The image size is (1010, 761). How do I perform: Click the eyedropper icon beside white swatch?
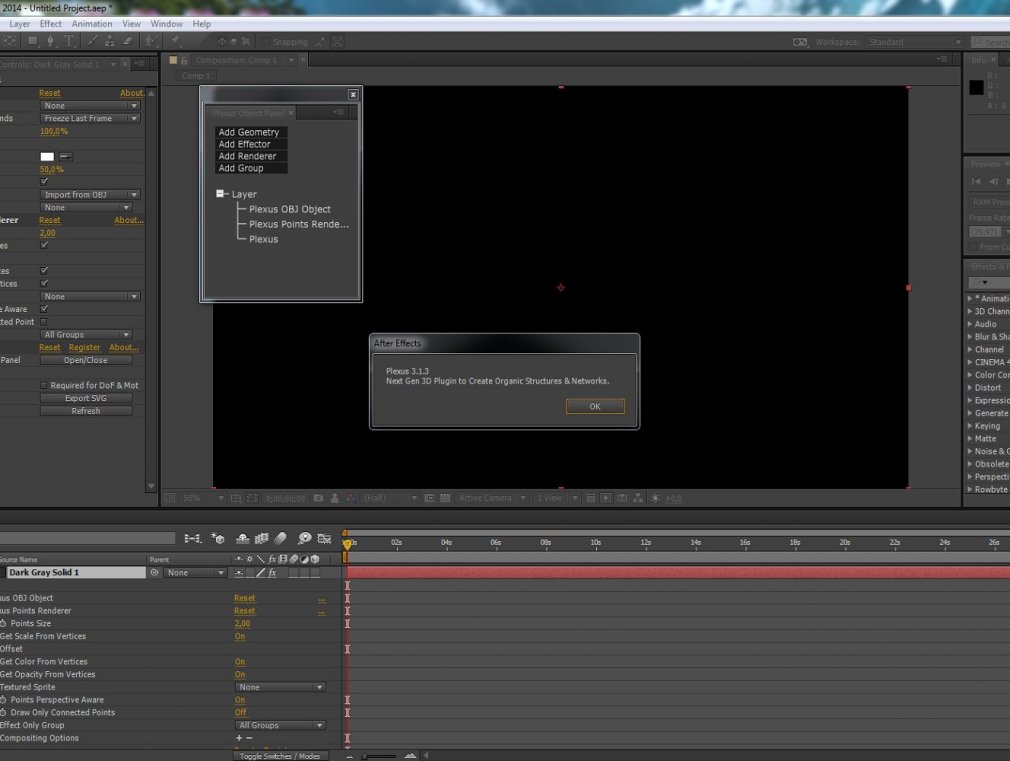(66, 156)
